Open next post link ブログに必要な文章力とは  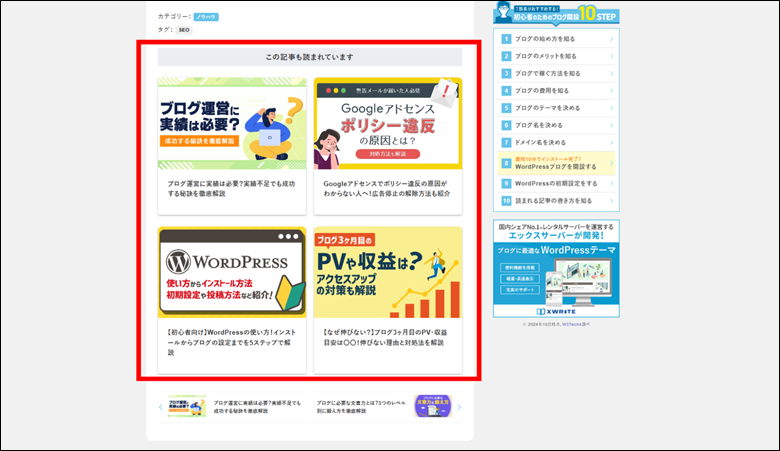pyautogui.click(x=361, y=407)
